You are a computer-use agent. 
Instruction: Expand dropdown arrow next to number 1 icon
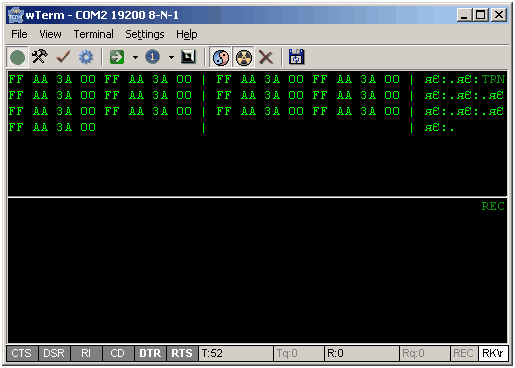(x=171, y=57)
